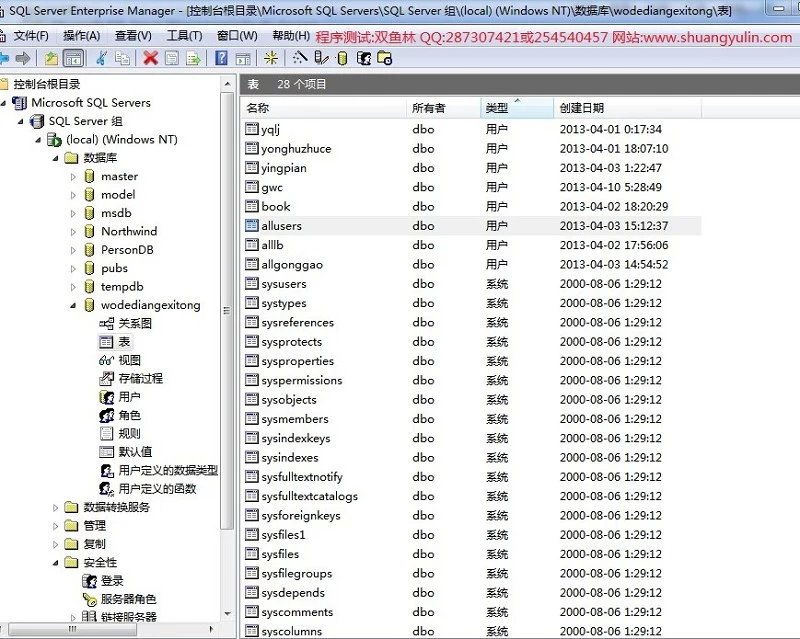Sort by the 类型 column header
This screenshot has width=800, height=639.
tap(517, 108)
